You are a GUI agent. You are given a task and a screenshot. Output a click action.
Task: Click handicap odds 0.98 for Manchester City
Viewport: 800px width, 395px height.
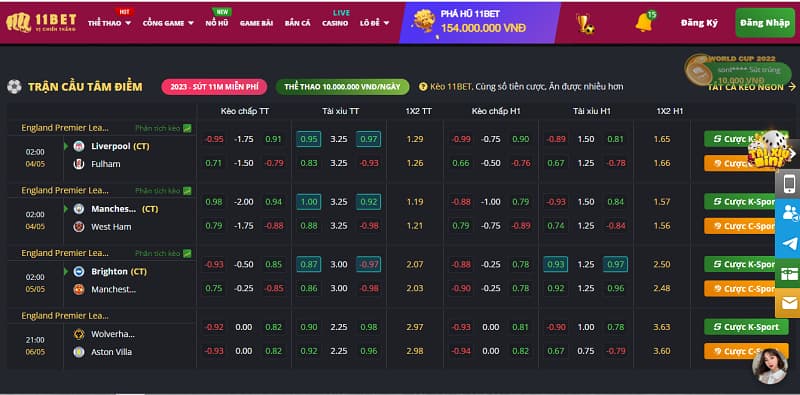[214, 202]
